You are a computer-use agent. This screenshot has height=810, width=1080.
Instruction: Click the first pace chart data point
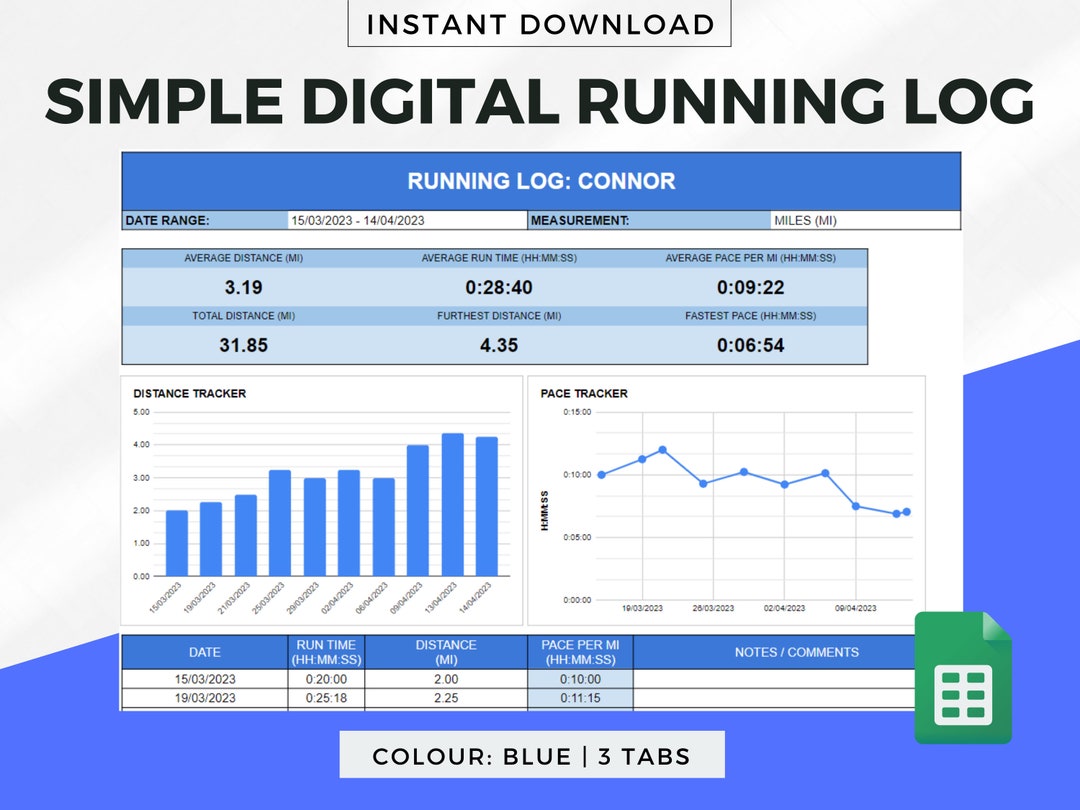tap(601, 474)
